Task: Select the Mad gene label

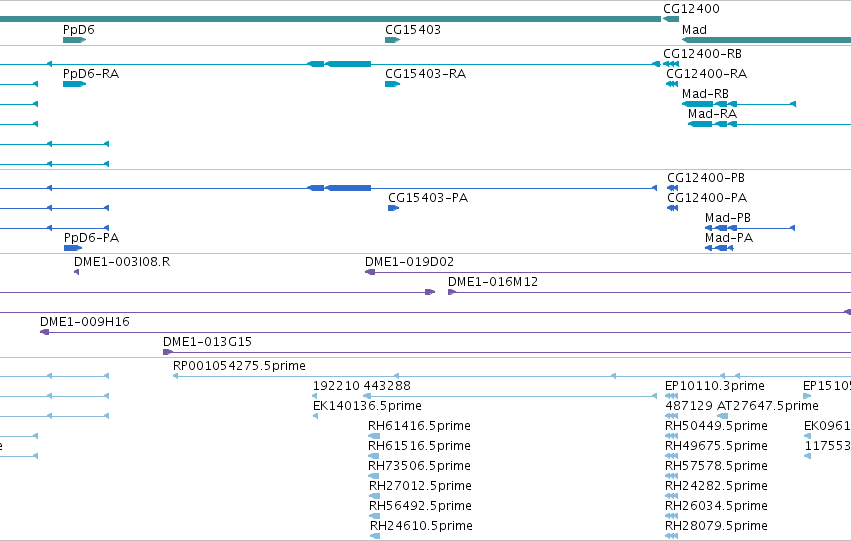Action: 694,30
